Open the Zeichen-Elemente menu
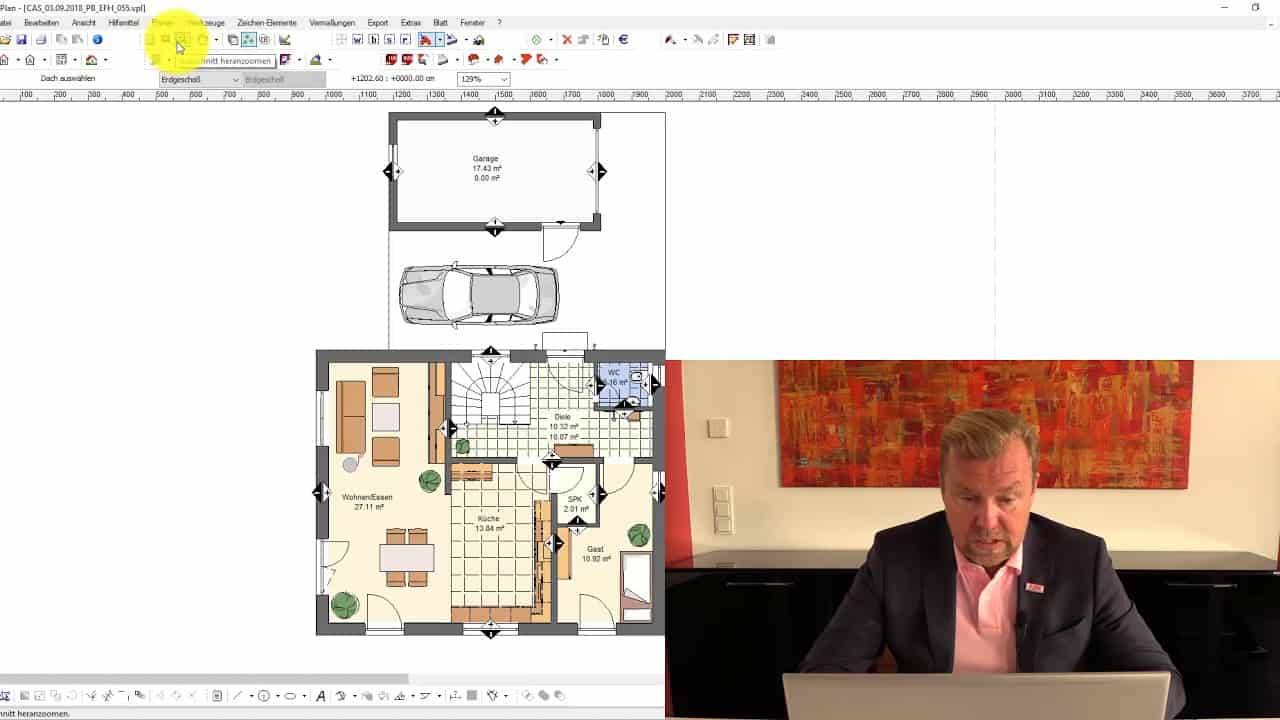 267,22
